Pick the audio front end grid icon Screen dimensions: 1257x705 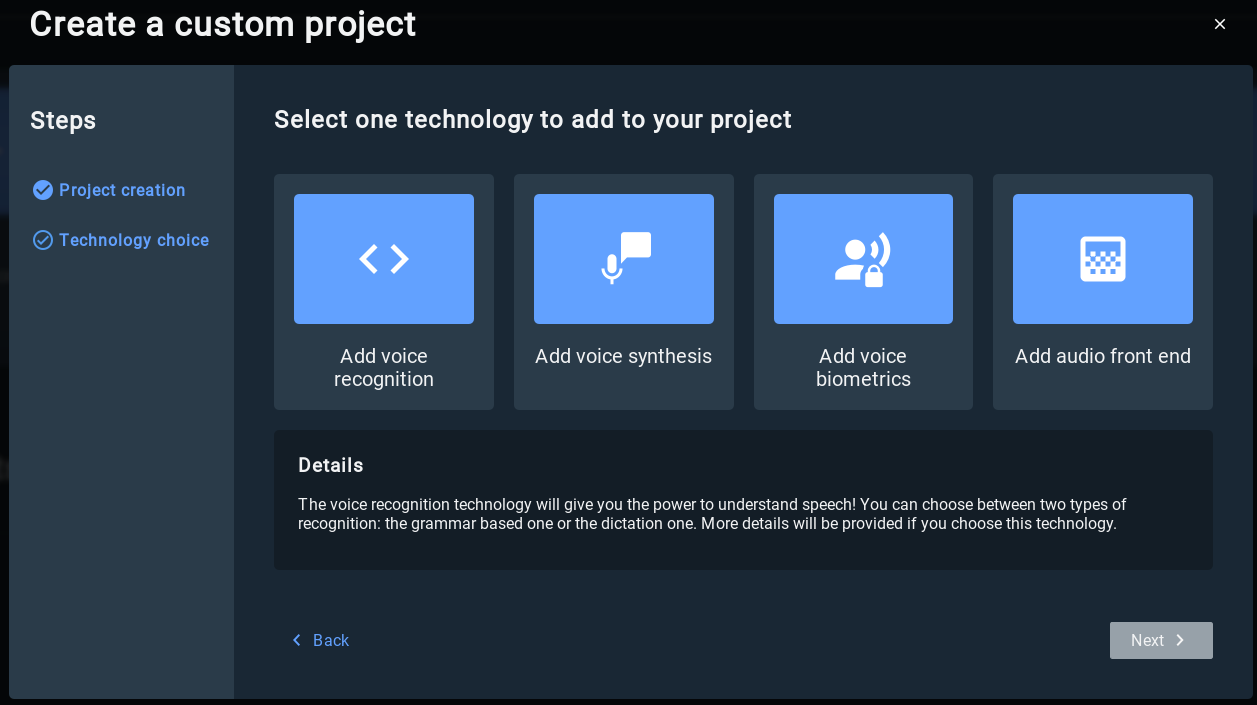pos(1102,259)
